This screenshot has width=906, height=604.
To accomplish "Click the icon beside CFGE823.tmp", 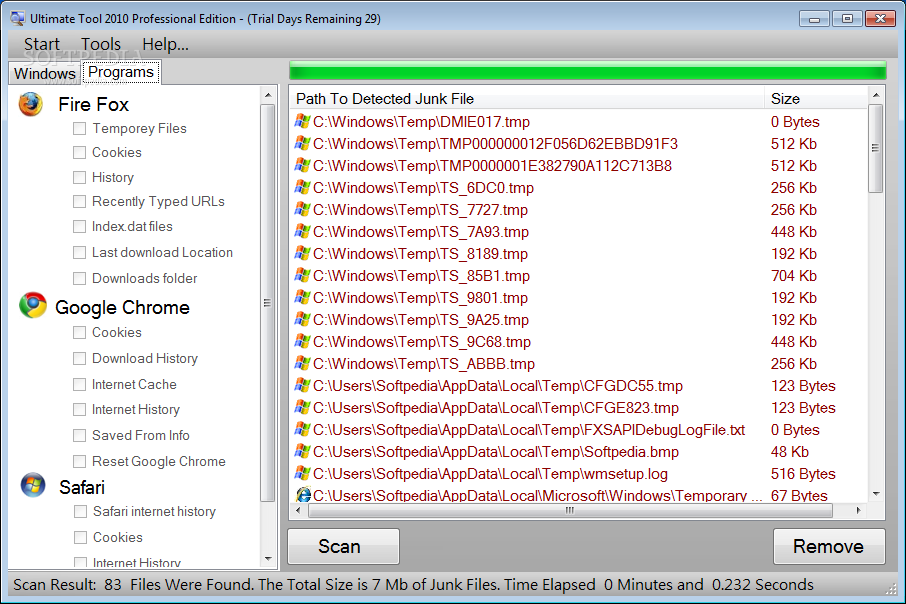I will coord(303,407).
